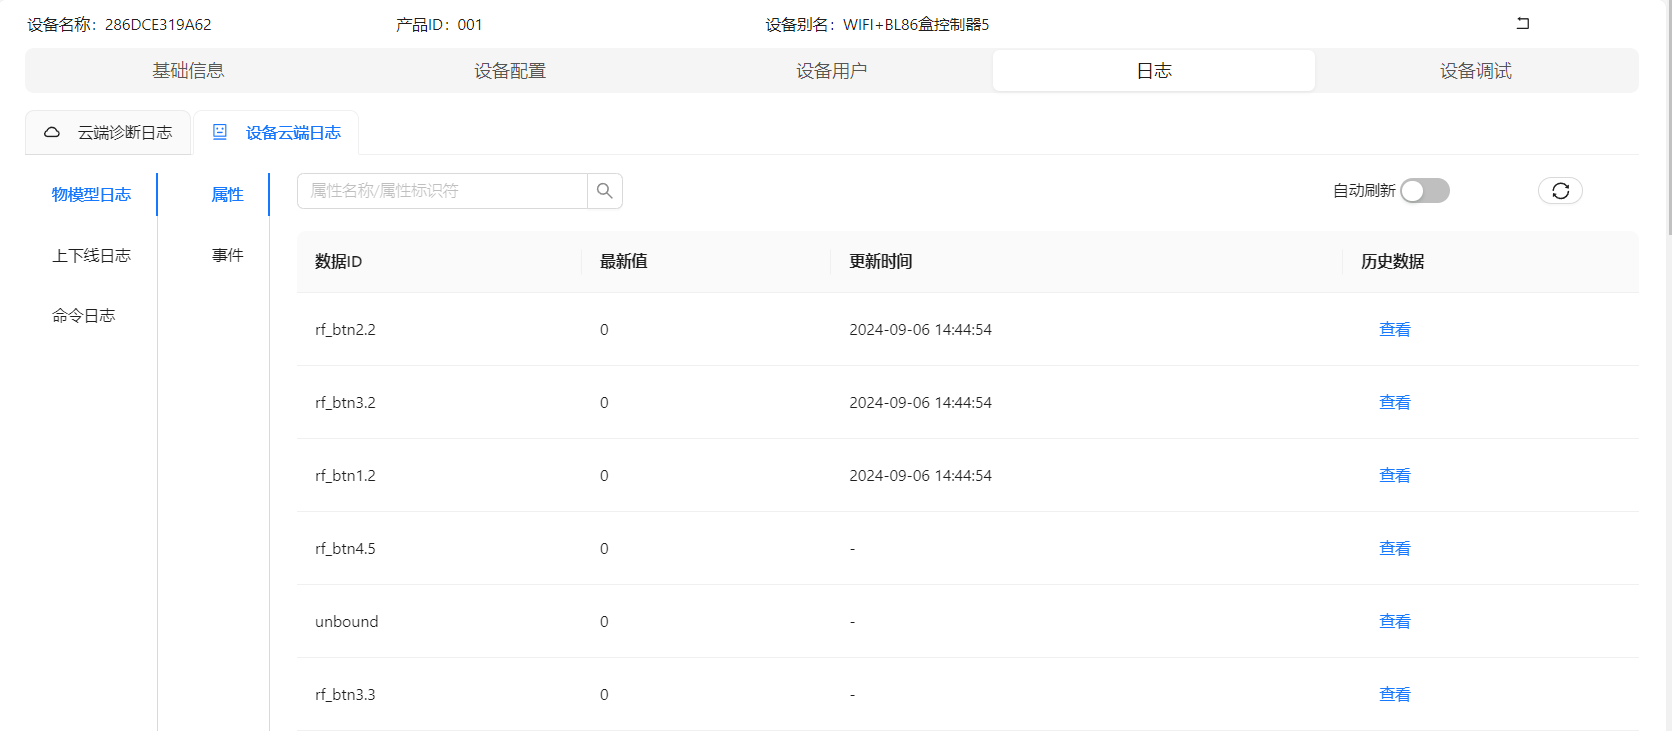
Task: Go to the 设备用户 tab
Action: click(831, 71)
